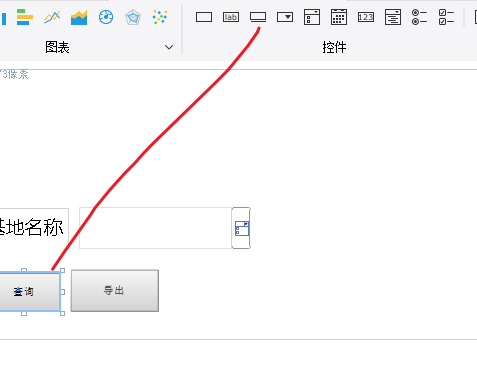The image size is (477, 372).
Task: Choose the text box widget icon
Action: click(204, 17)
